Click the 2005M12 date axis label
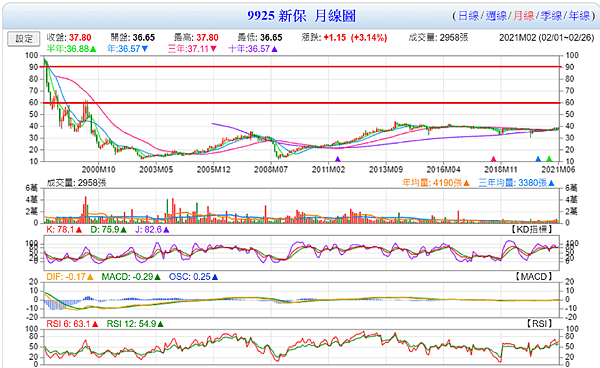This screenshot has width=600, height=368. tap(213, 169)
